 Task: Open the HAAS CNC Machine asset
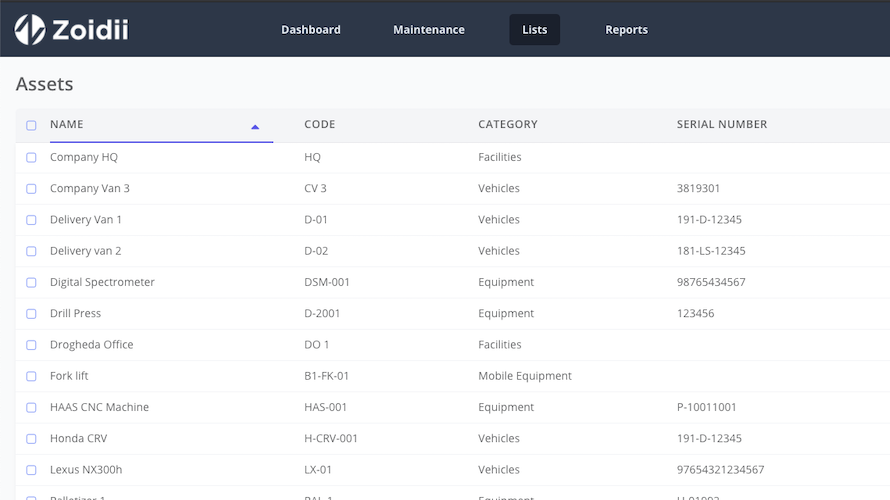point(99,407)
